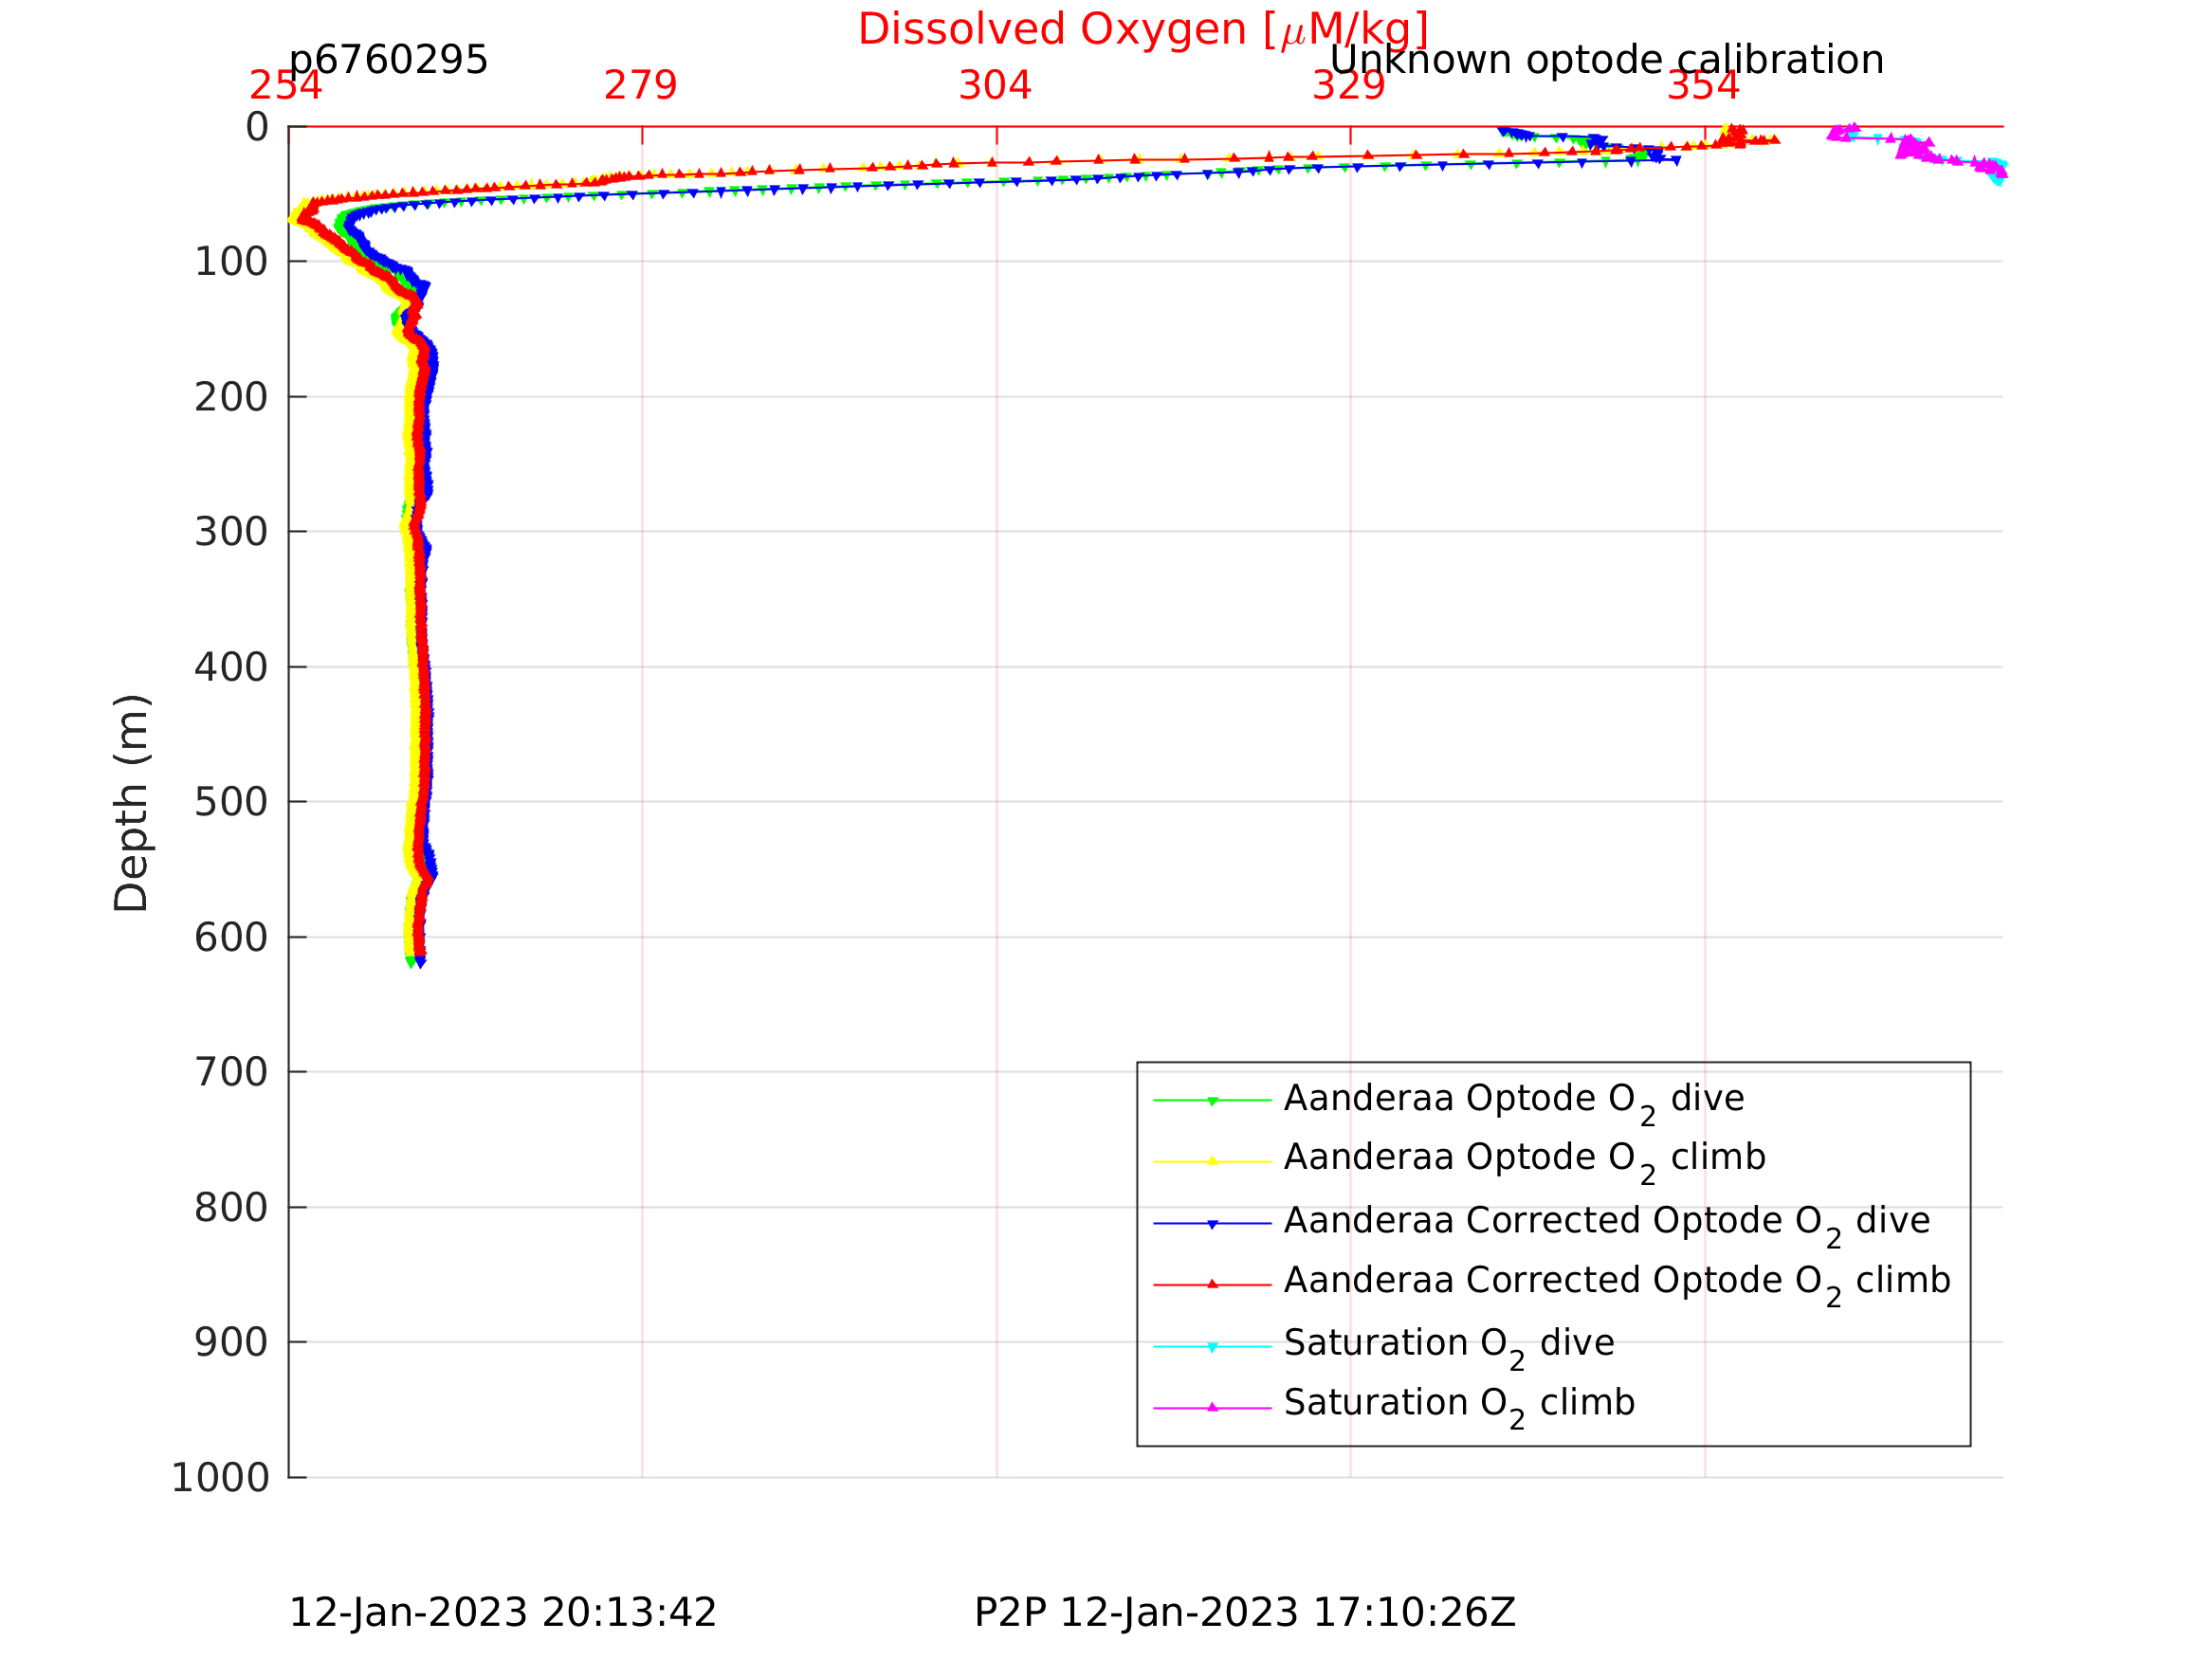Click the green marker at profile bottom
2212x1659 pixels.
point(410,962)
